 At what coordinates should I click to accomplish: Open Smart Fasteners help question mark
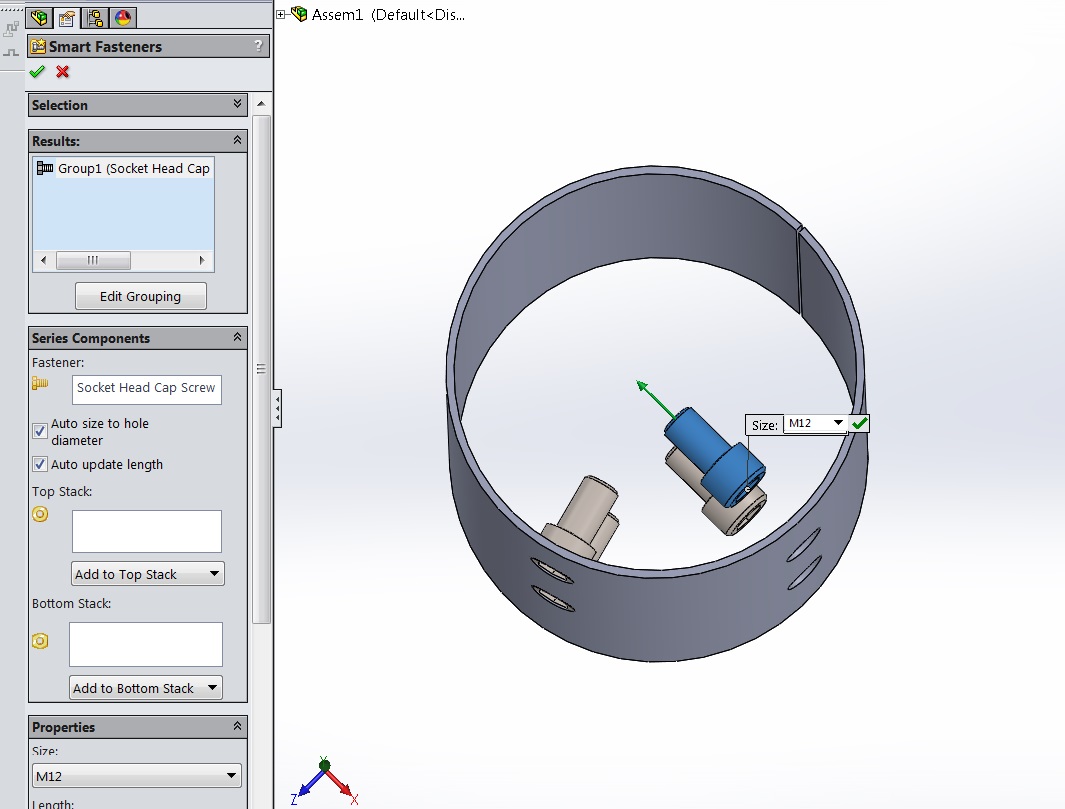pos(258,46)
